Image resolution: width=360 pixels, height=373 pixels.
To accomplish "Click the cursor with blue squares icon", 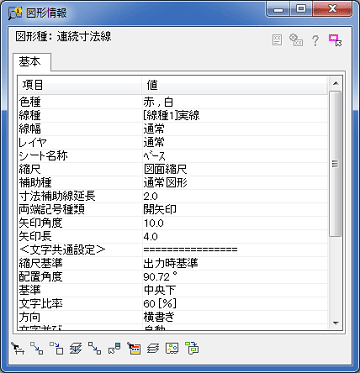I will pos(115,348).
